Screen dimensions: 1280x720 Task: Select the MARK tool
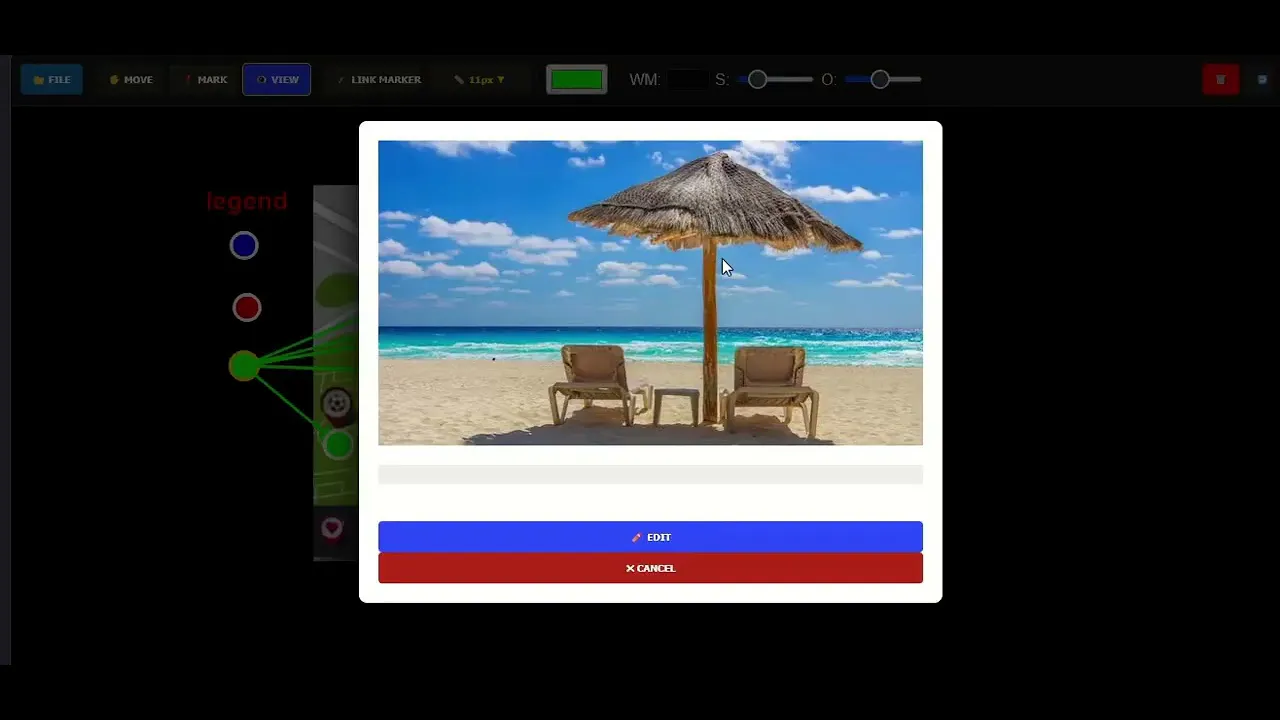point(205,79)
